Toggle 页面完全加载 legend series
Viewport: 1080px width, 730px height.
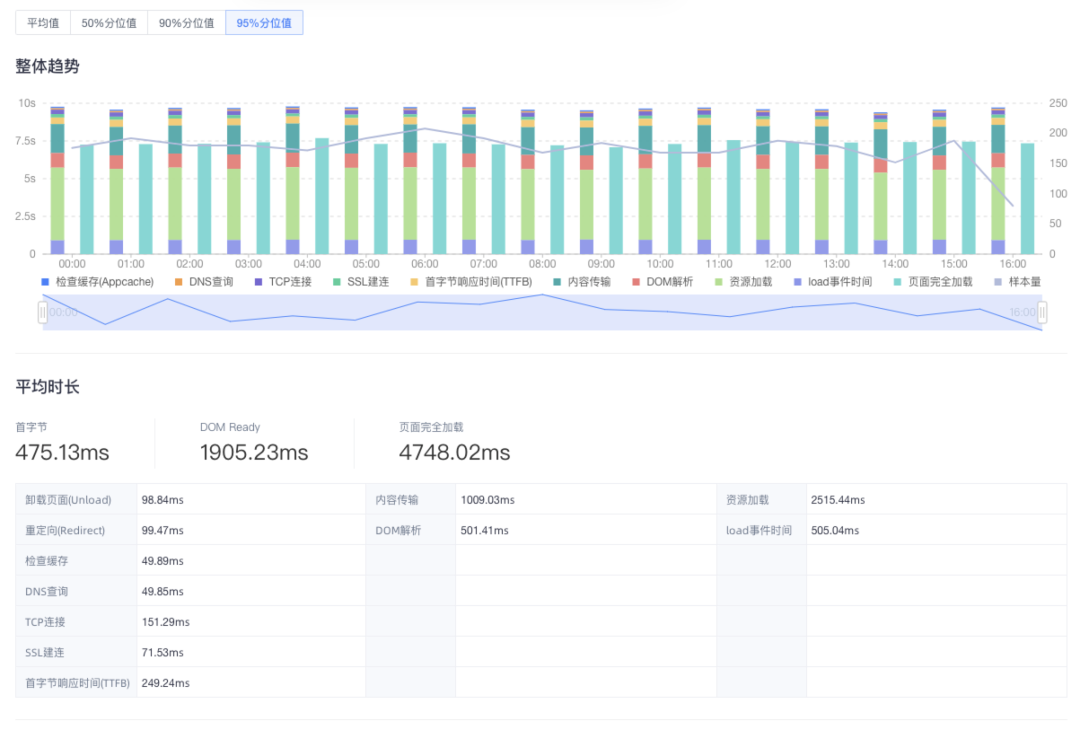(x=933, y=282)
